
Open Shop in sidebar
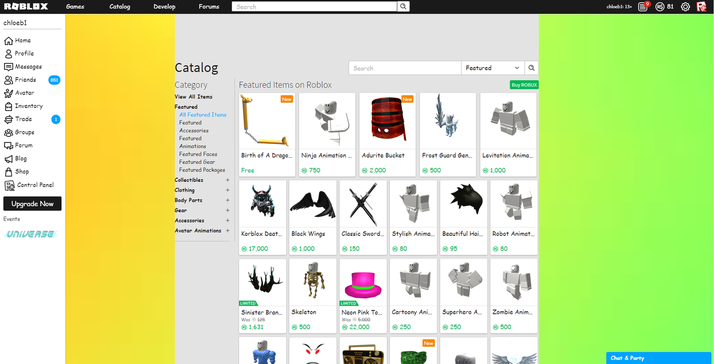tap(16, 172)
